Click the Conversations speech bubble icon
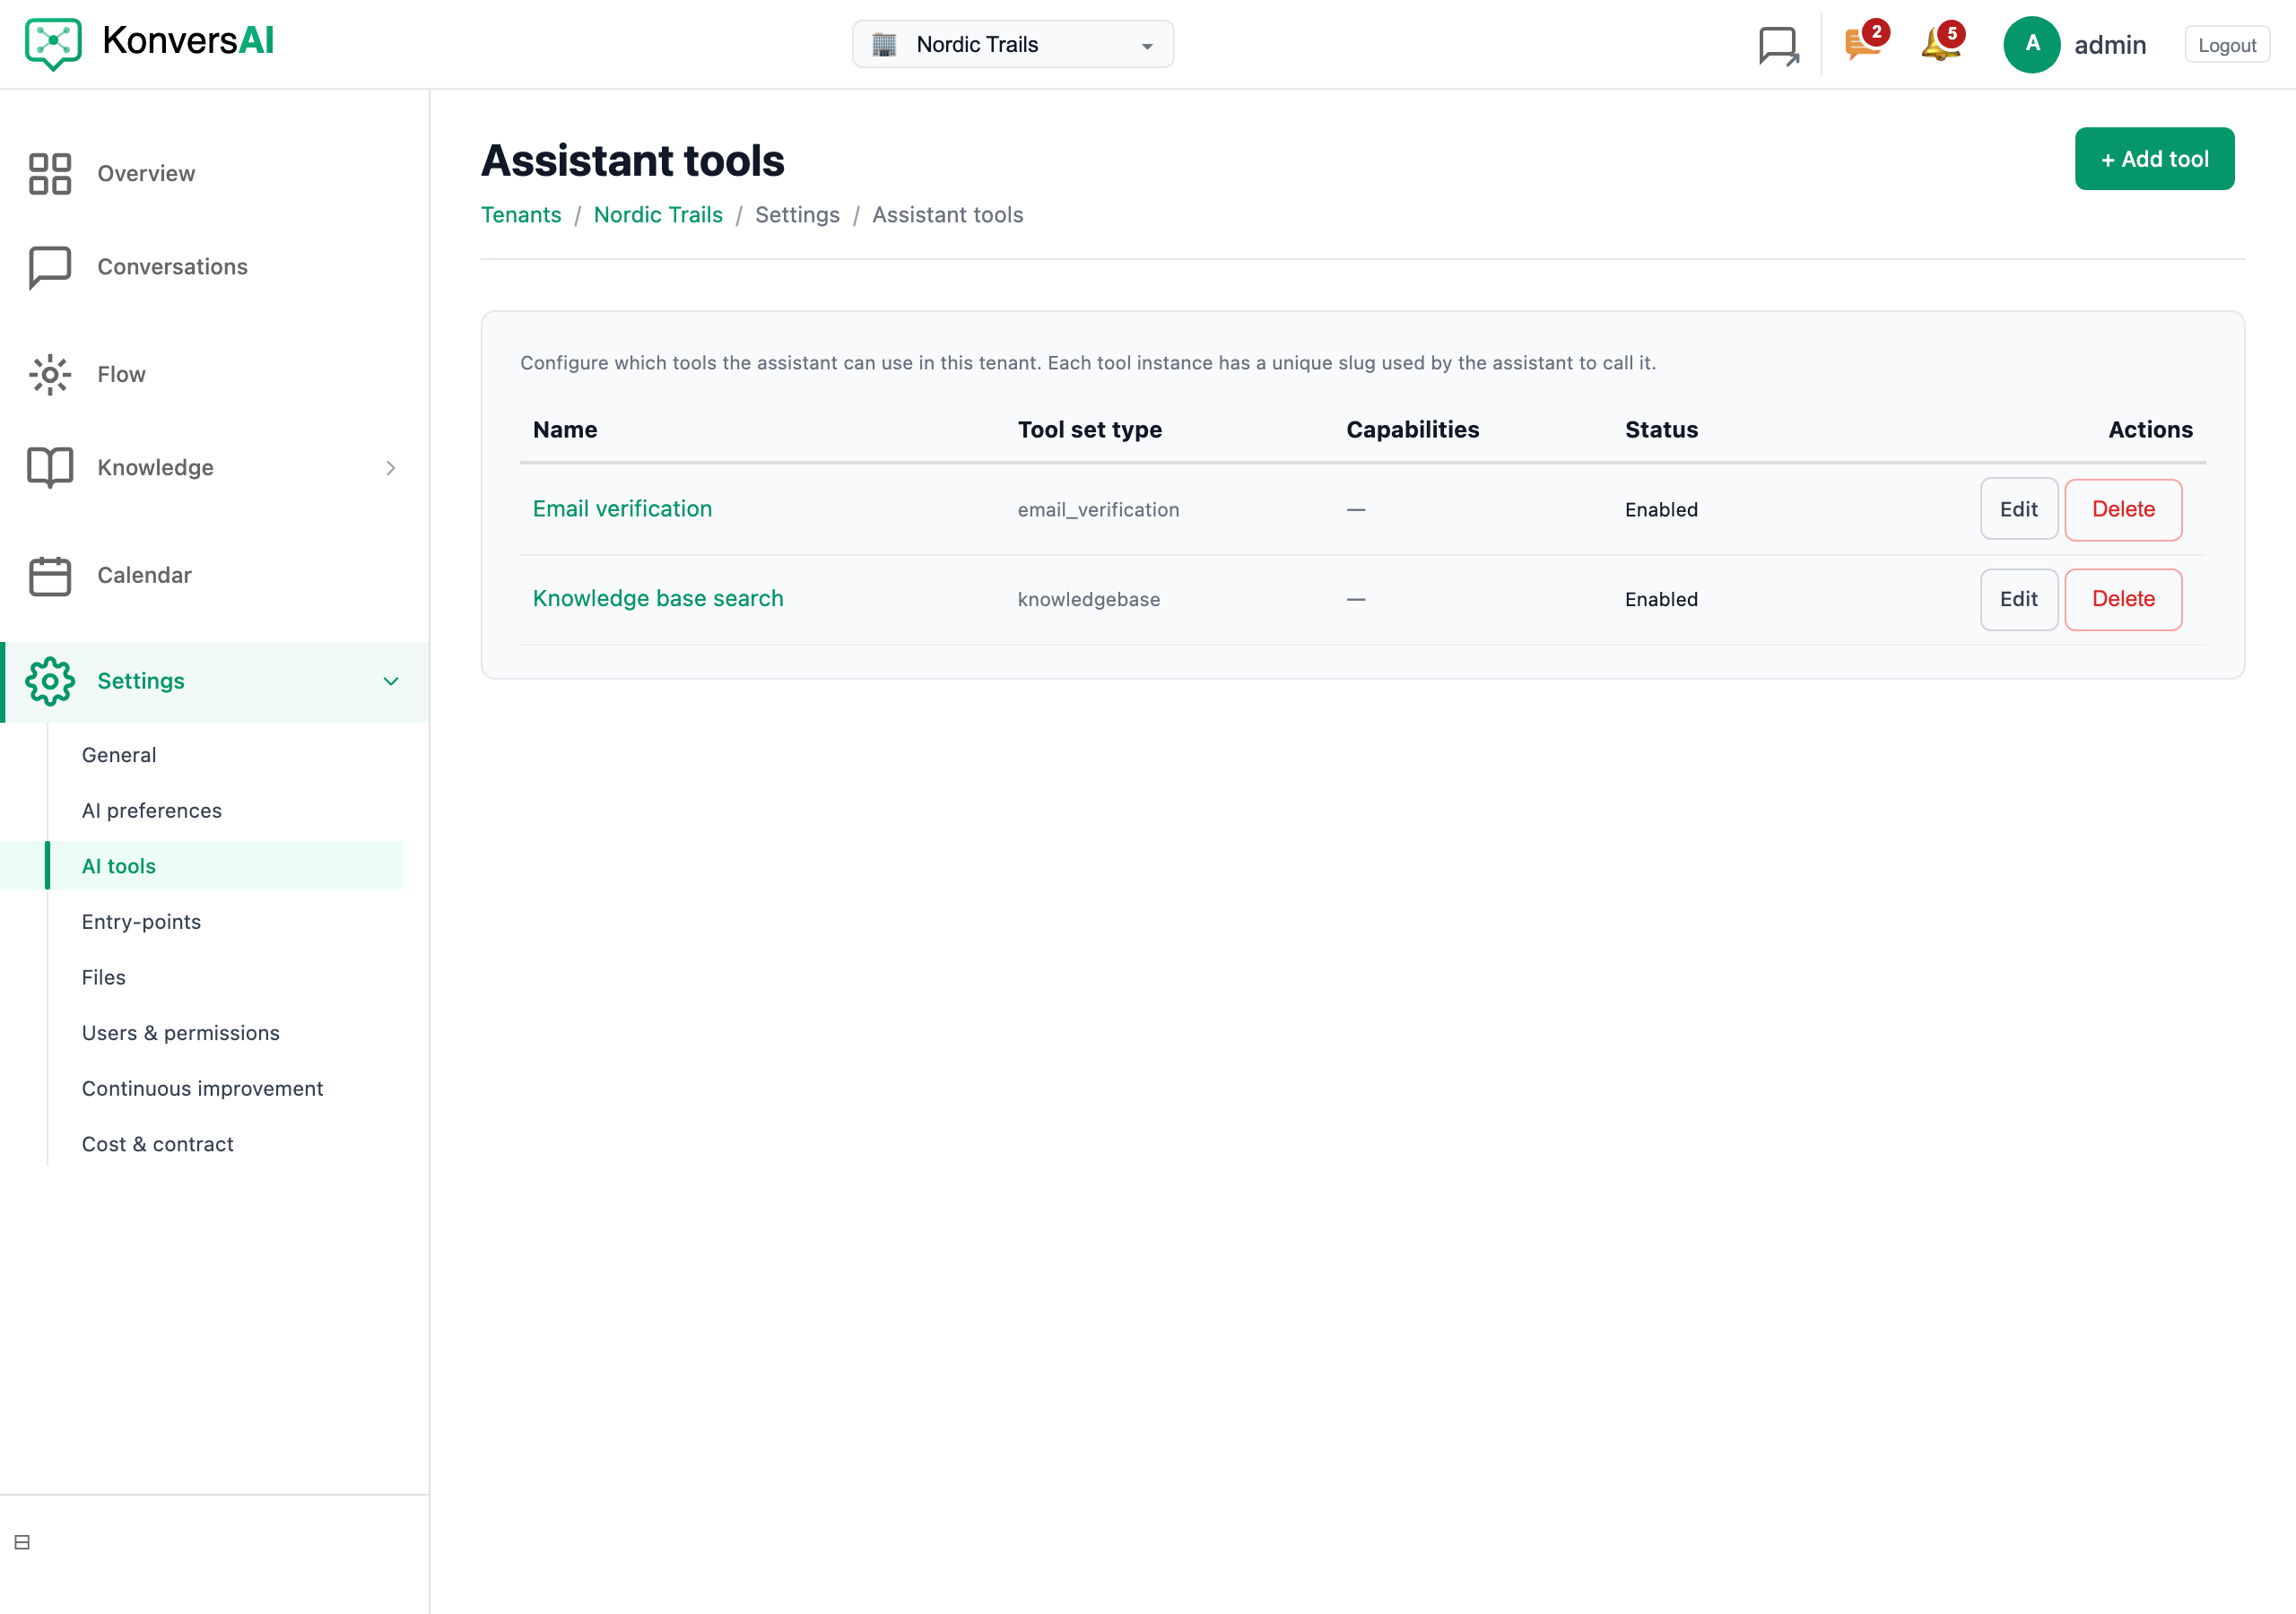This screenshot has width=2296, height=1614. (x=50, y=267)
